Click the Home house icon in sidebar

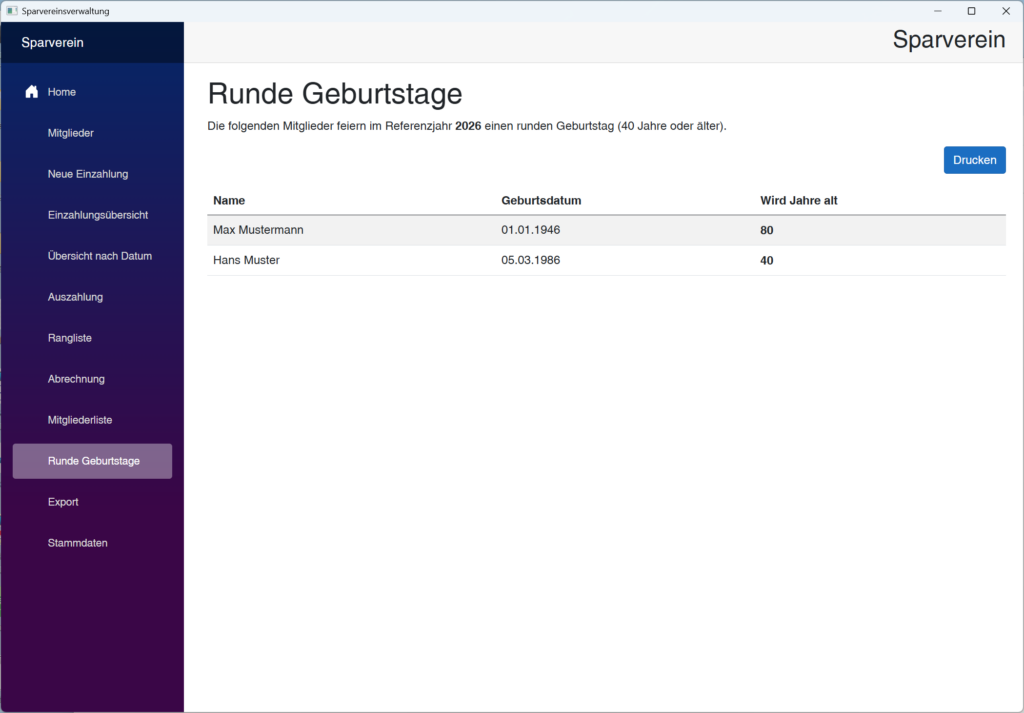pyautogui.click(x=32, y=92)
